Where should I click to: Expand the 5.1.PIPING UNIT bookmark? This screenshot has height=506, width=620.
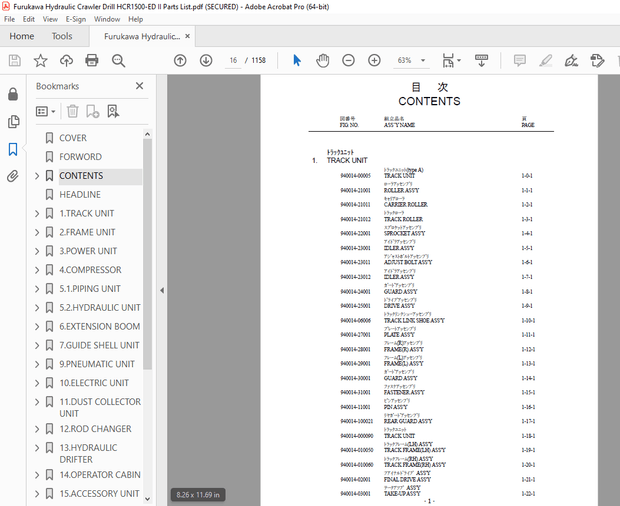pos(37,289)
